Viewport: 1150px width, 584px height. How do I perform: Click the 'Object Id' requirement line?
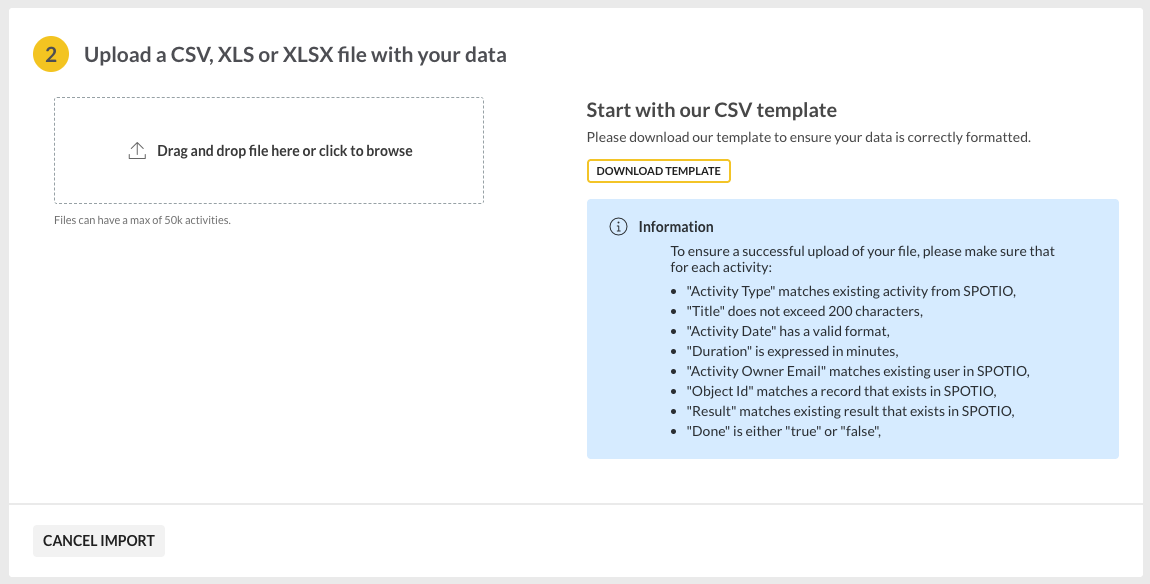click(x=841, y=391)
